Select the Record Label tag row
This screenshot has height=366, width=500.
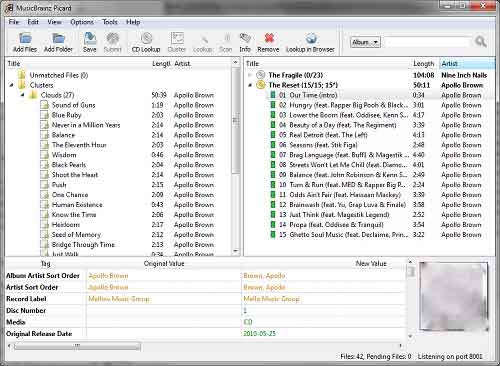click(205, 299)
